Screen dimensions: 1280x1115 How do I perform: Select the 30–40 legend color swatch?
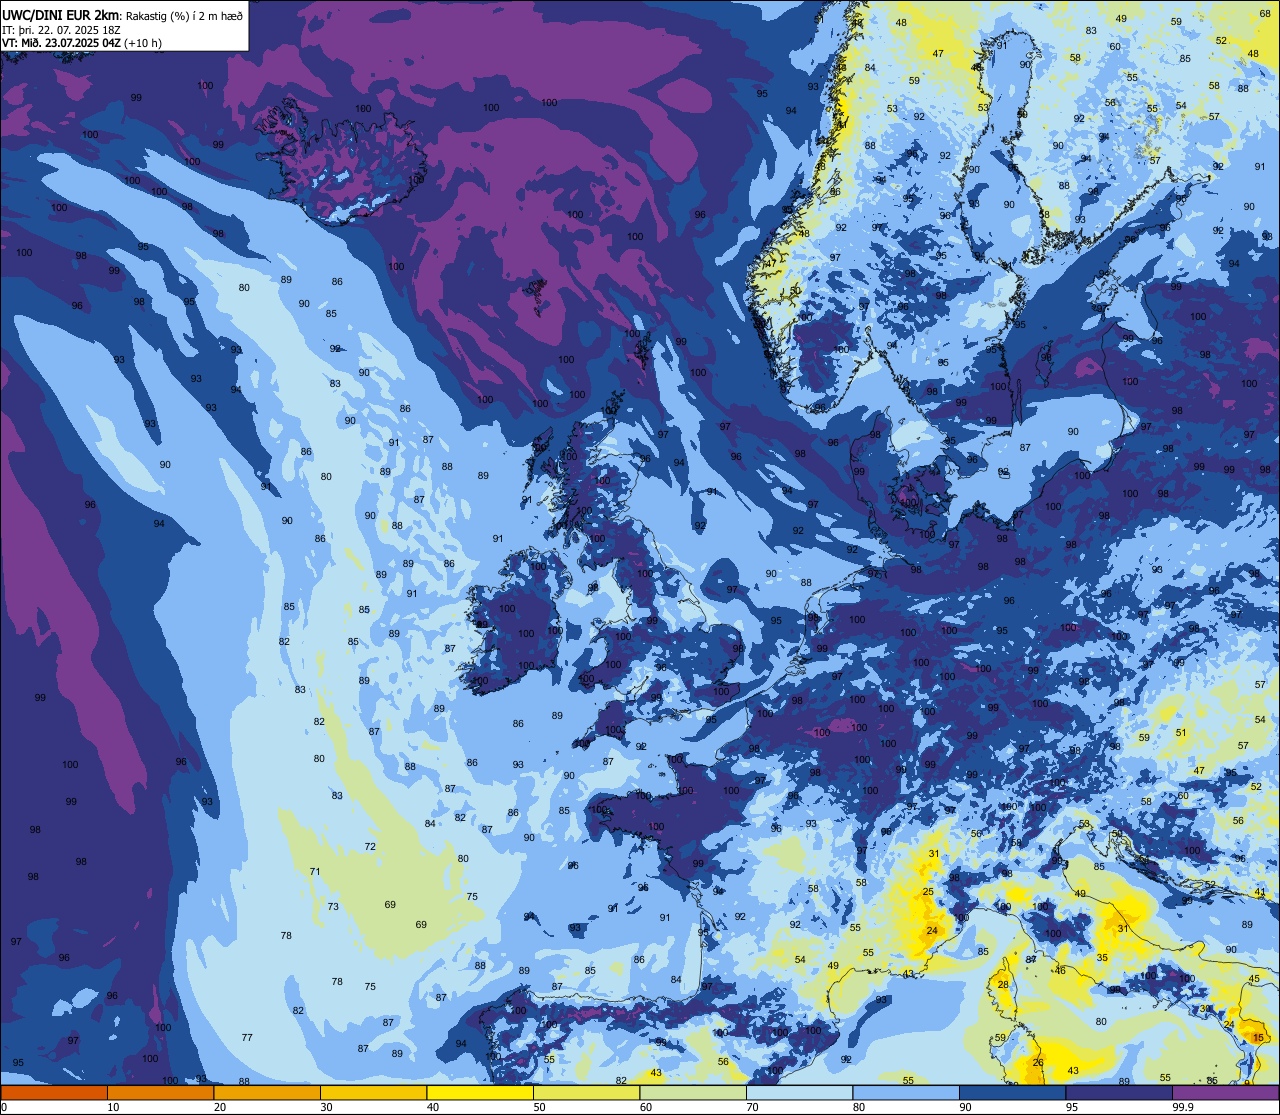click(373, 1092)
